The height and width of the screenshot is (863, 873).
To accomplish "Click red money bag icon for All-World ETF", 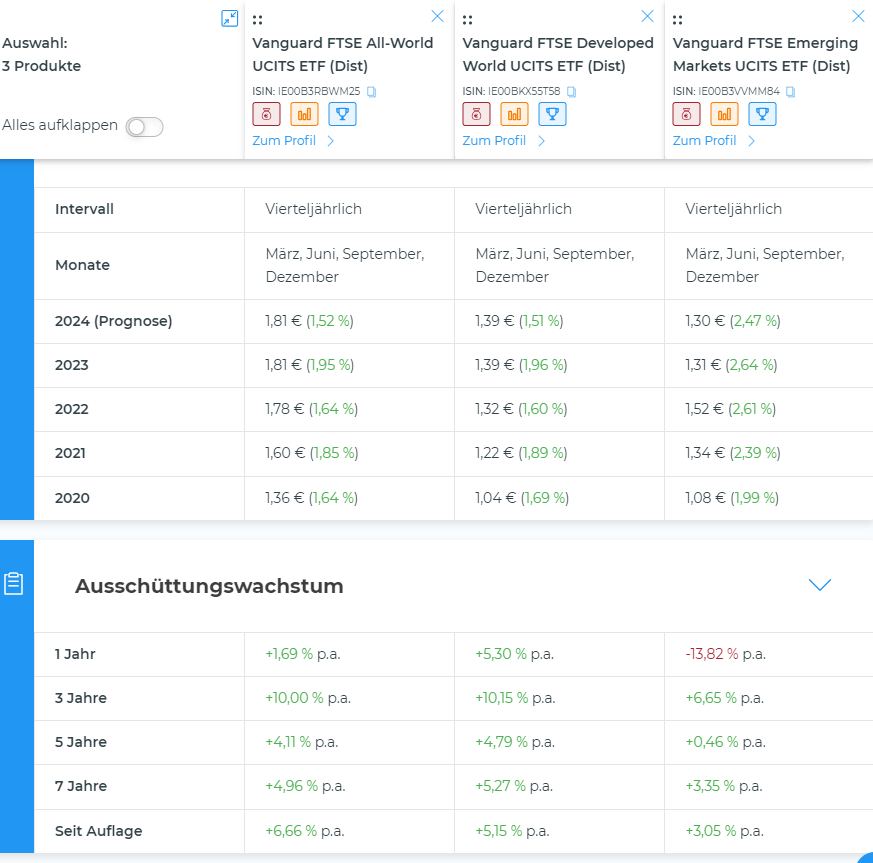I will 266,114.
